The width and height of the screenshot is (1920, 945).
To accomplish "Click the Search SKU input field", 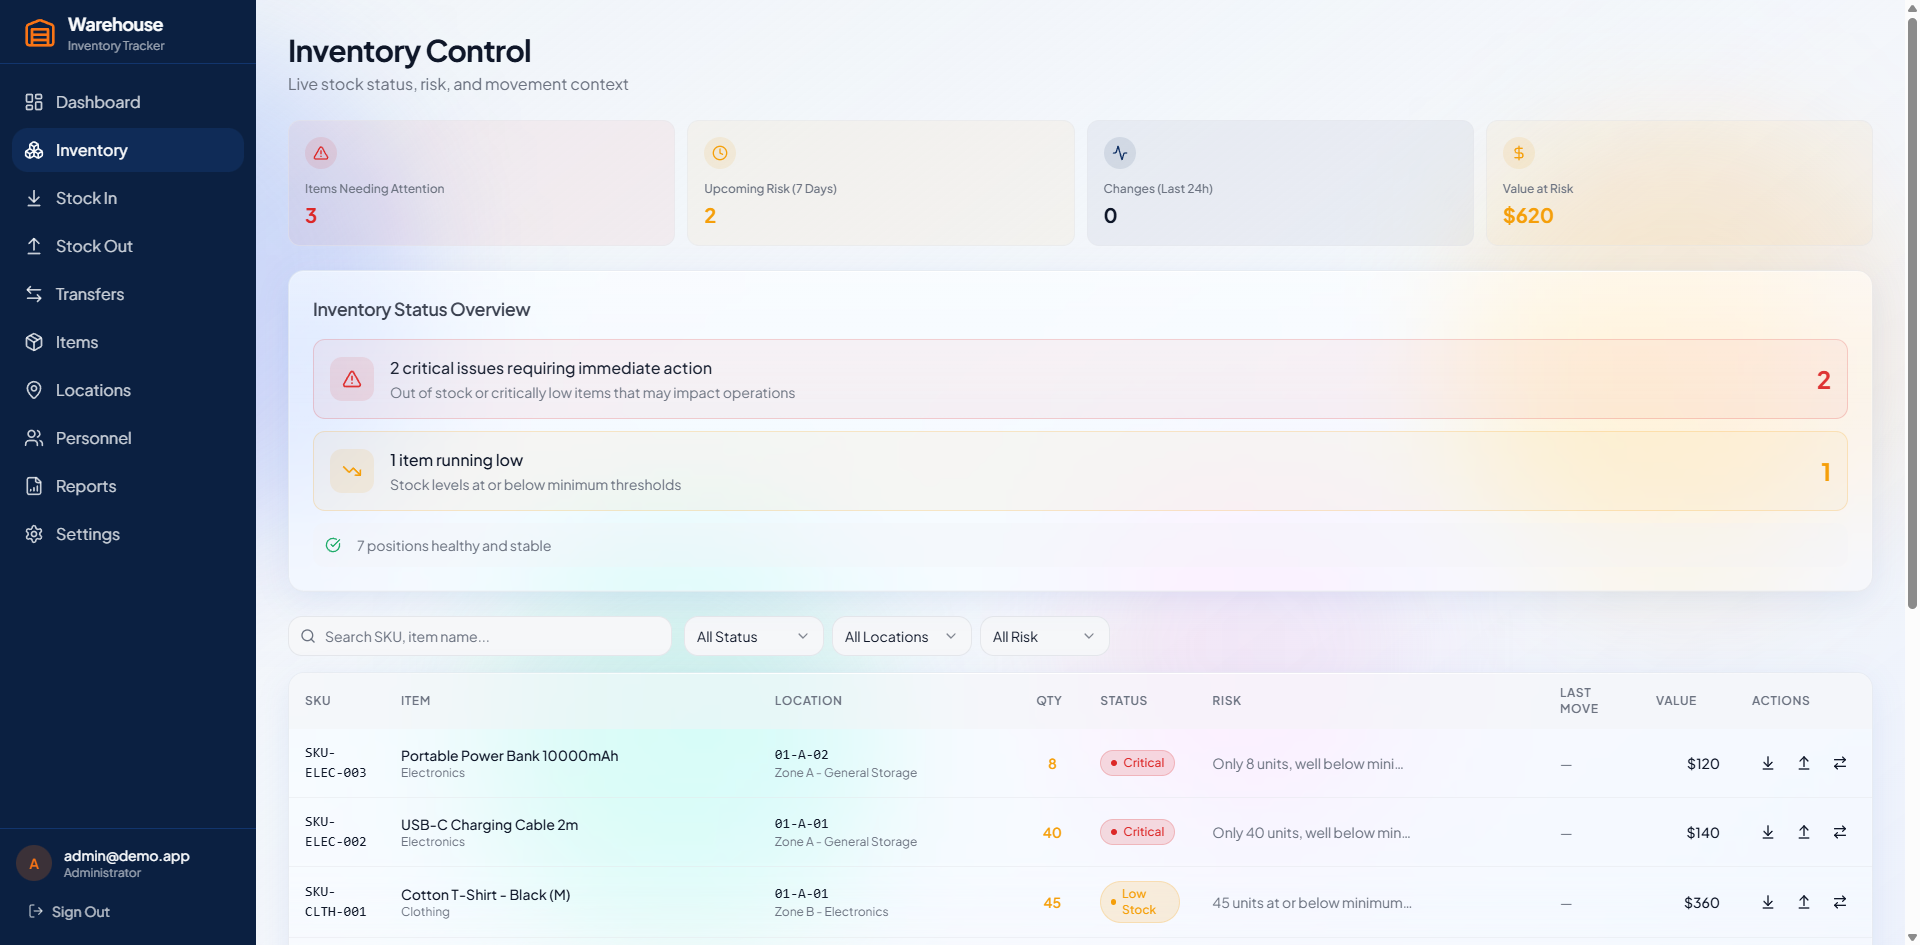I will 490,637.
